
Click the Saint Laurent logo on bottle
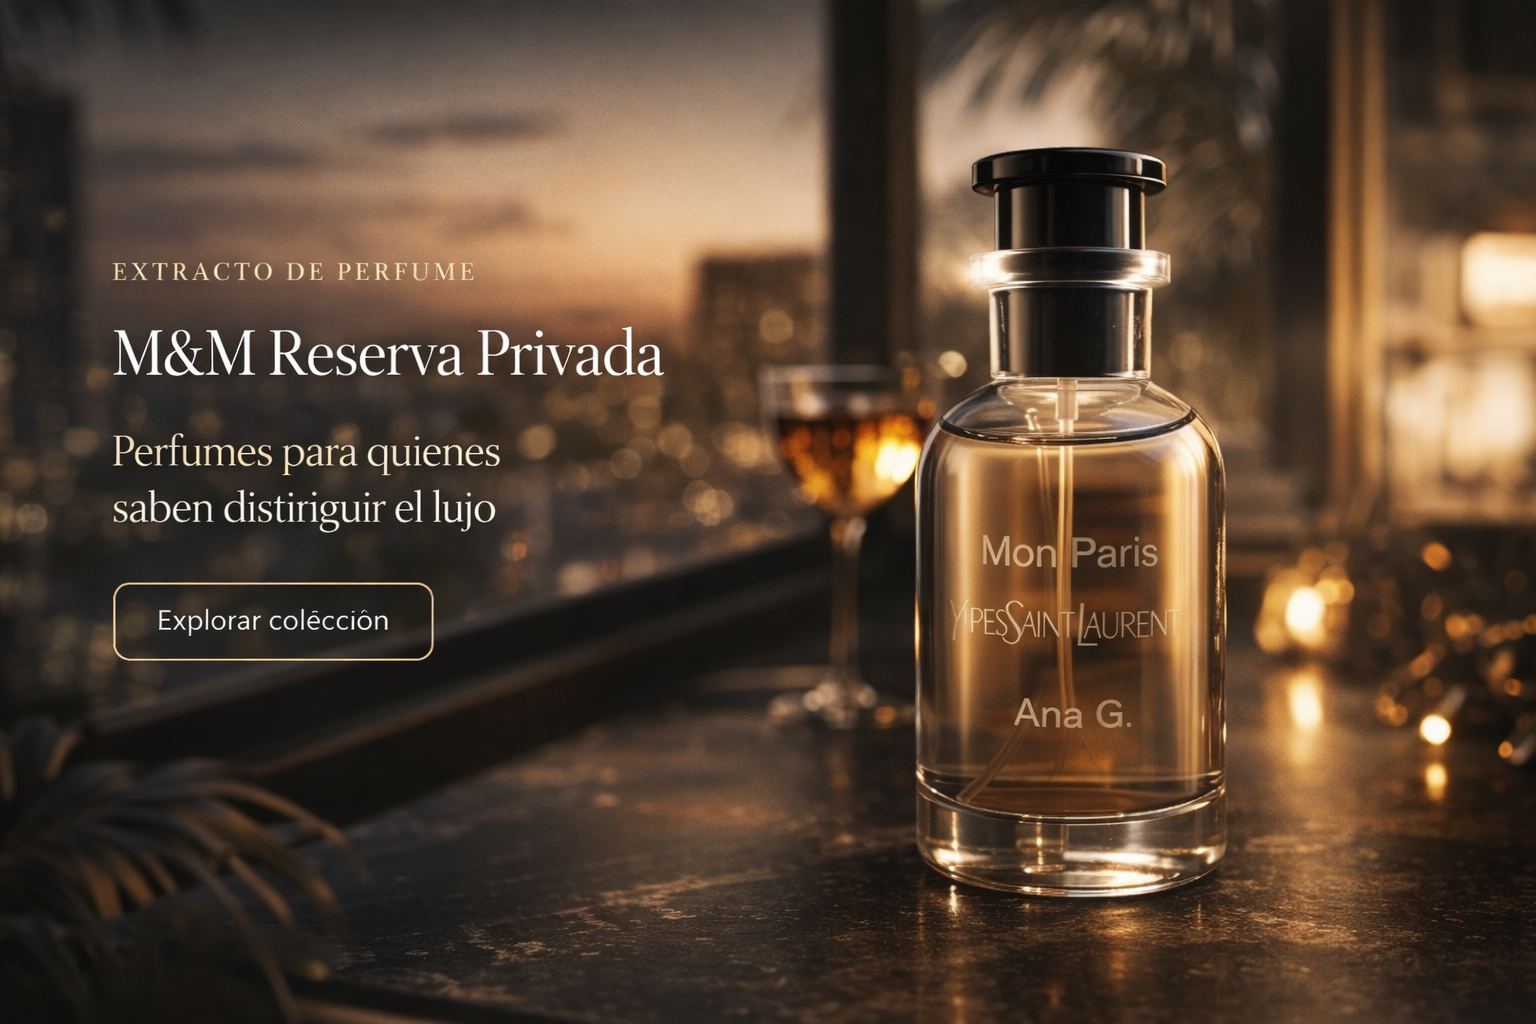pyautogui.click(x=1065, y=624)
